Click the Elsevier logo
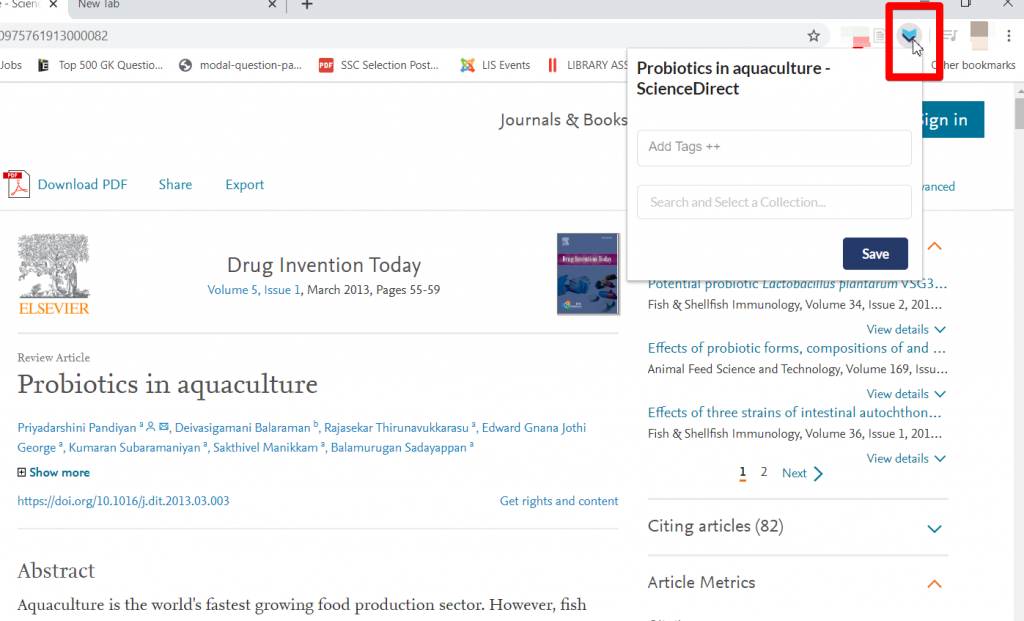 tap(54, 274)
